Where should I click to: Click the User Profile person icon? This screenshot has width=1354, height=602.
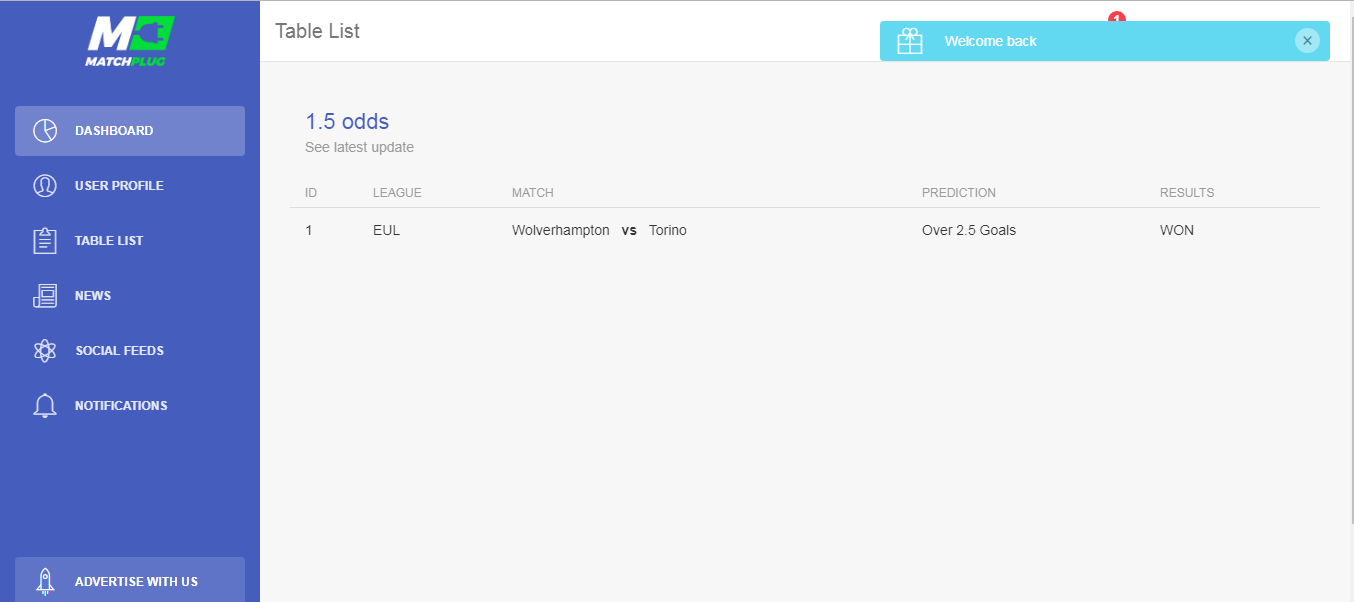[x=45, y=186]
